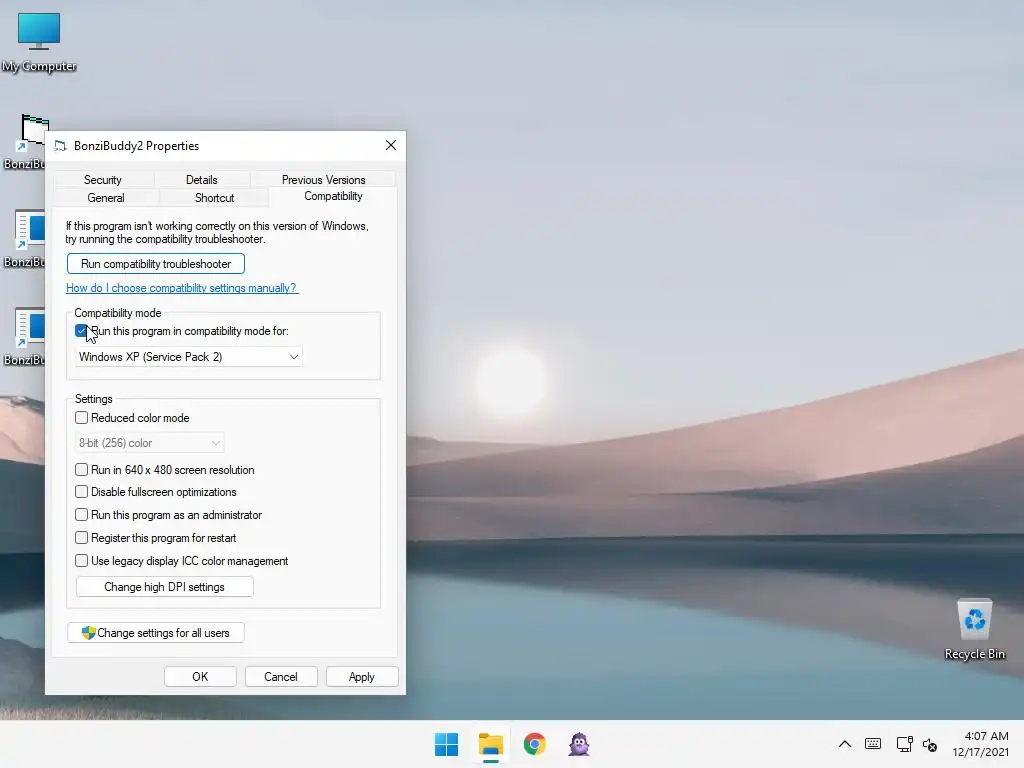
Task: Launch File Explorer from the taskbar
Action: (490, 744)
